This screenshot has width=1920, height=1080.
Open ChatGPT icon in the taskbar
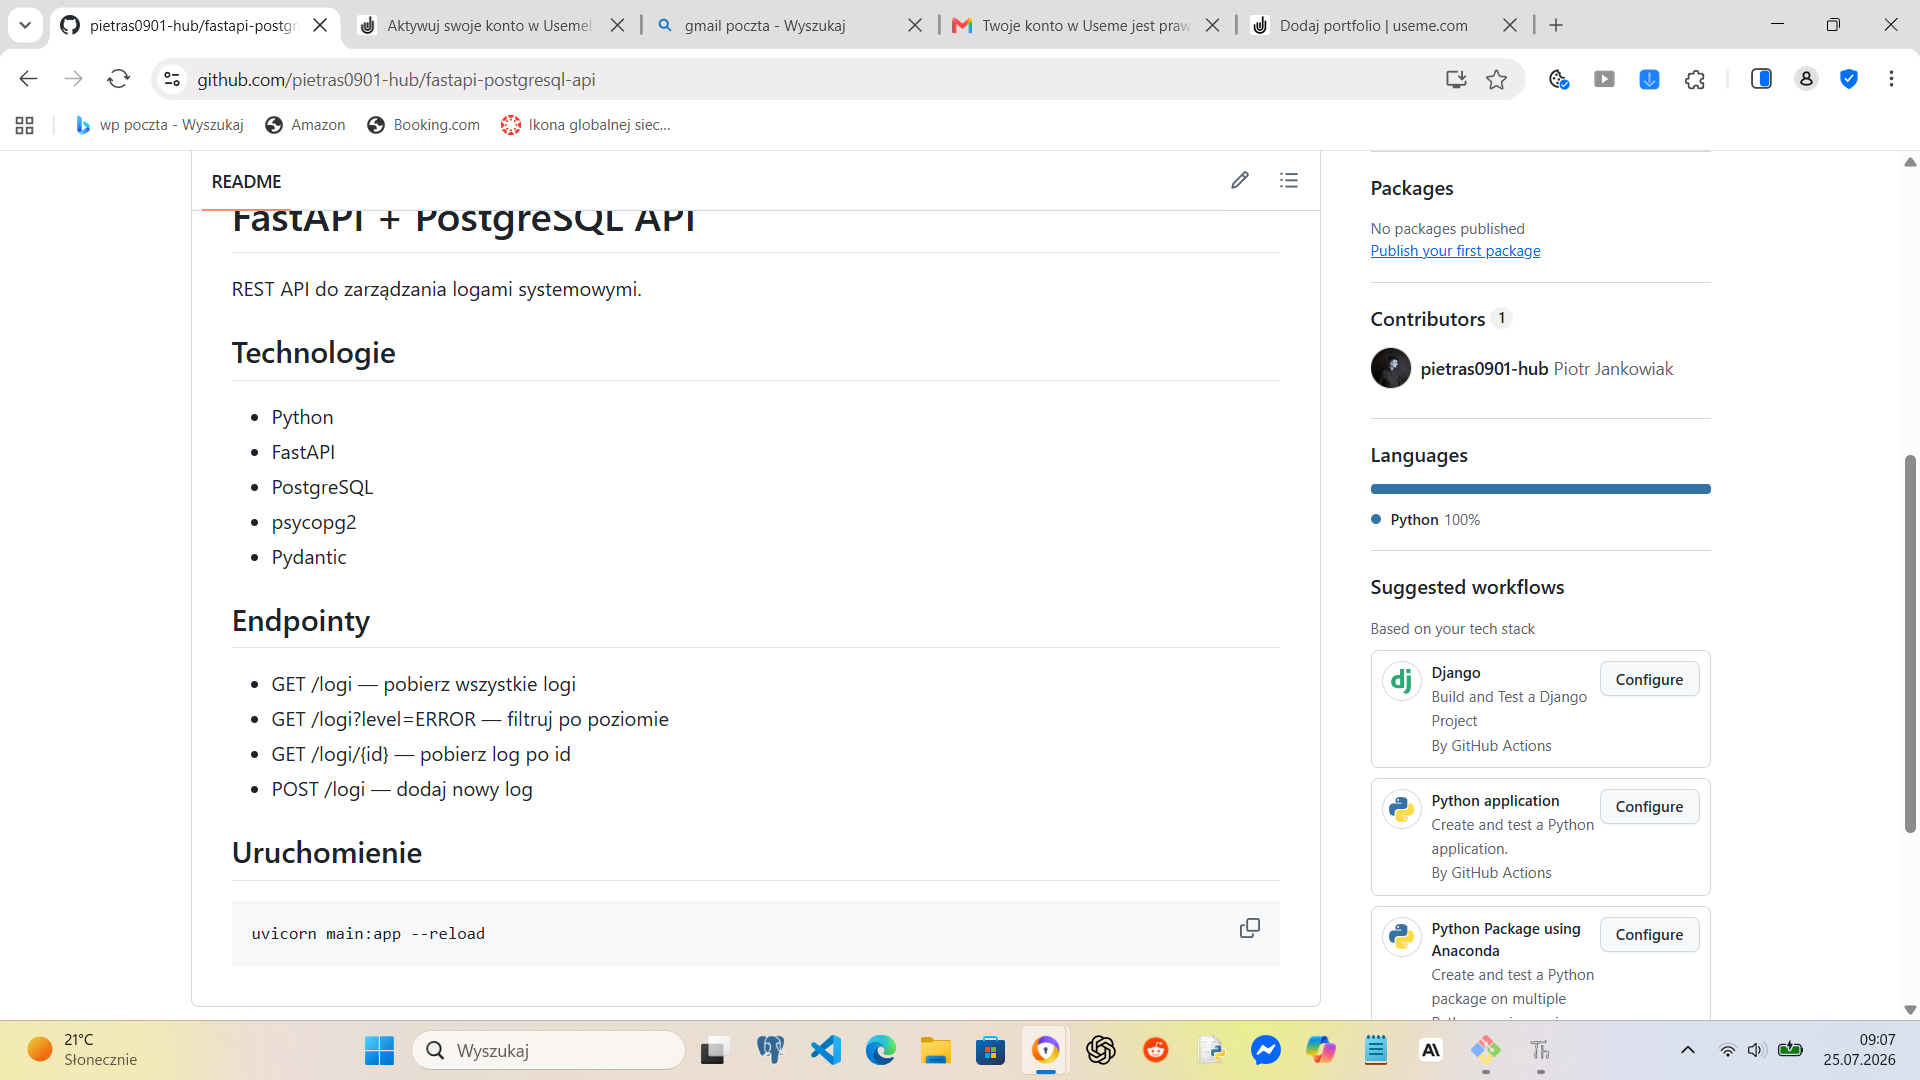[x=1101, y=1050]
